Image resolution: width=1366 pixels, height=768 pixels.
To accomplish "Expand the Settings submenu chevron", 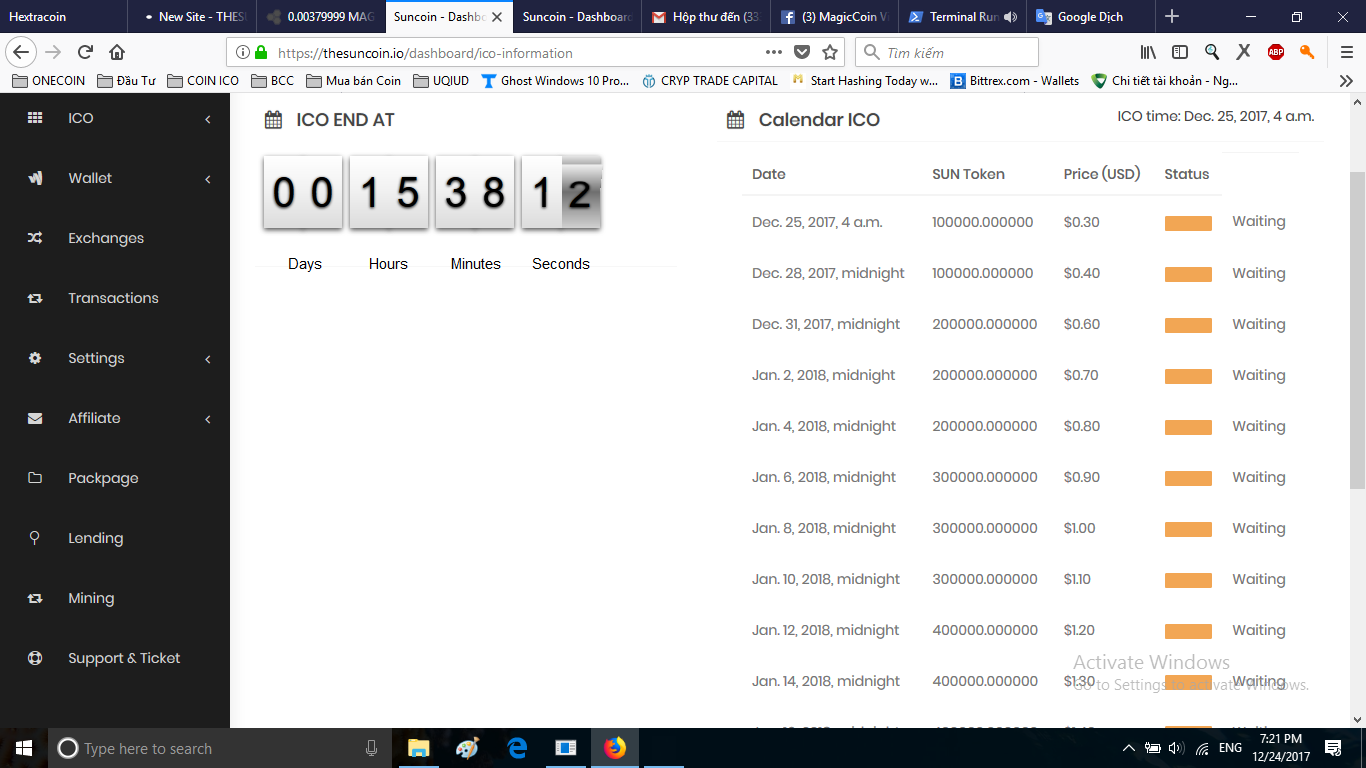I will pyautogui.click(x=208, y=359).
